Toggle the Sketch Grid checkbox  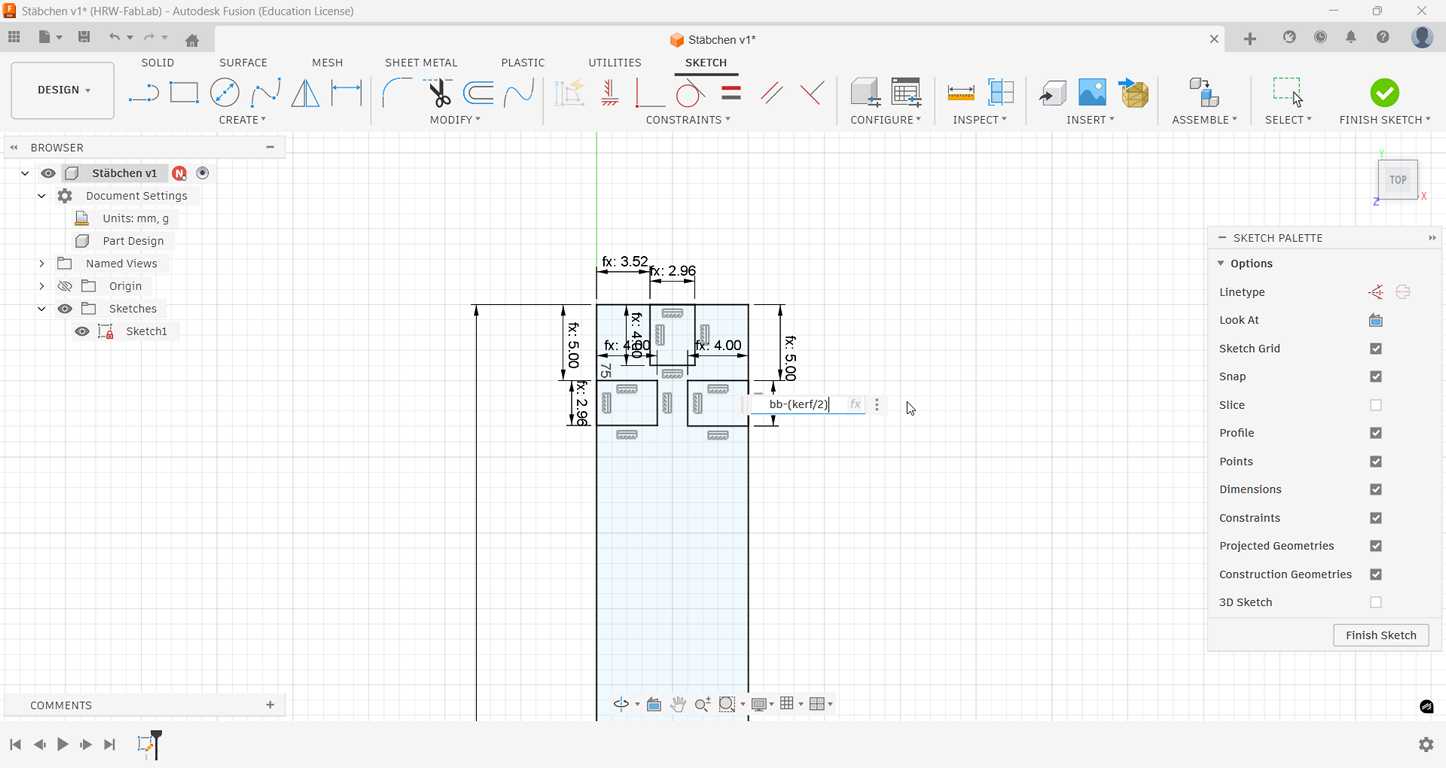click(x=1376, y=348)
